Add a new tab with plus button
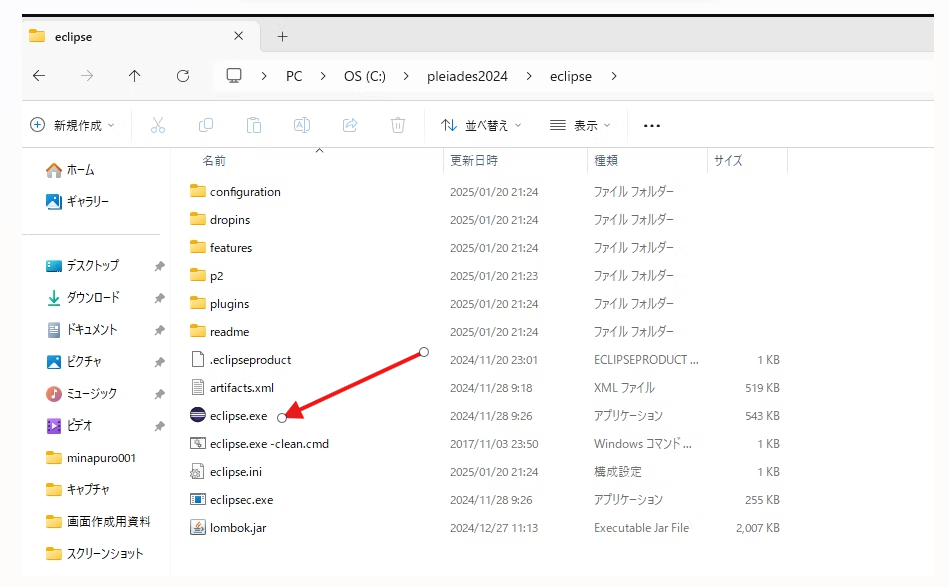This screenshot has height=587, width=949. (282, 36)
